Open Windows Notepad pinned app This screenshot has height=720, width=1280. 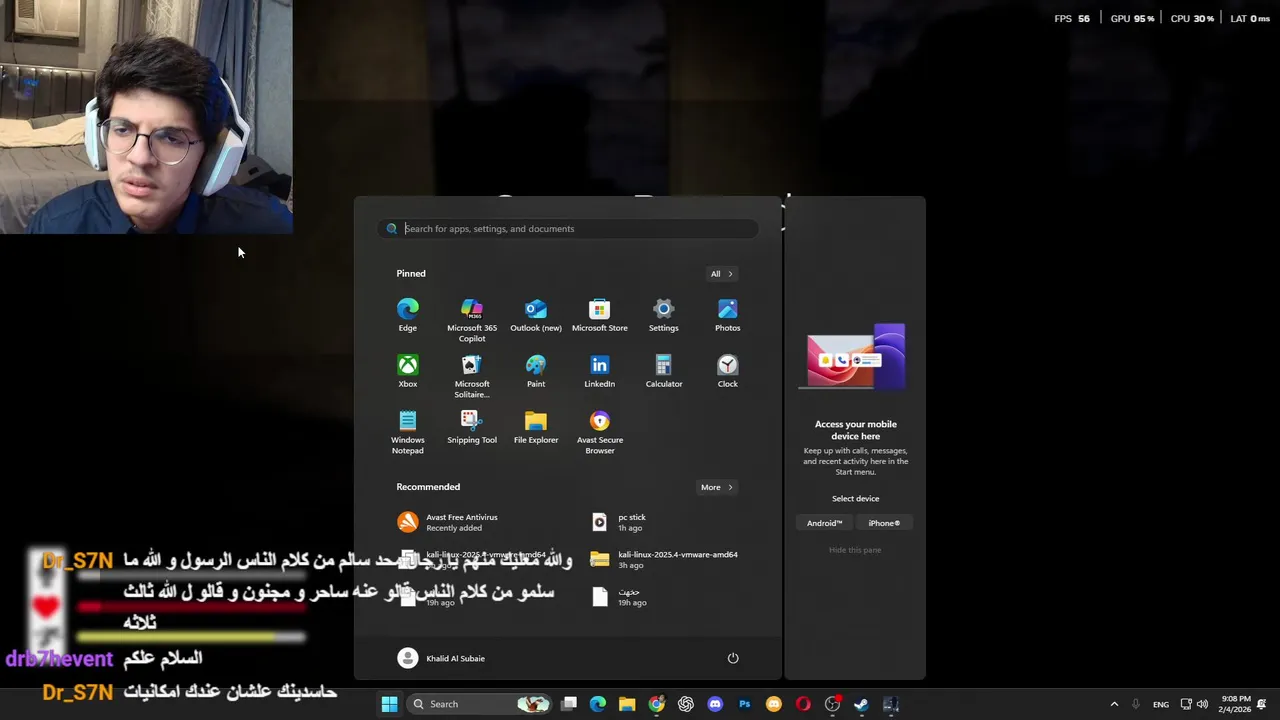click(408, 432)
